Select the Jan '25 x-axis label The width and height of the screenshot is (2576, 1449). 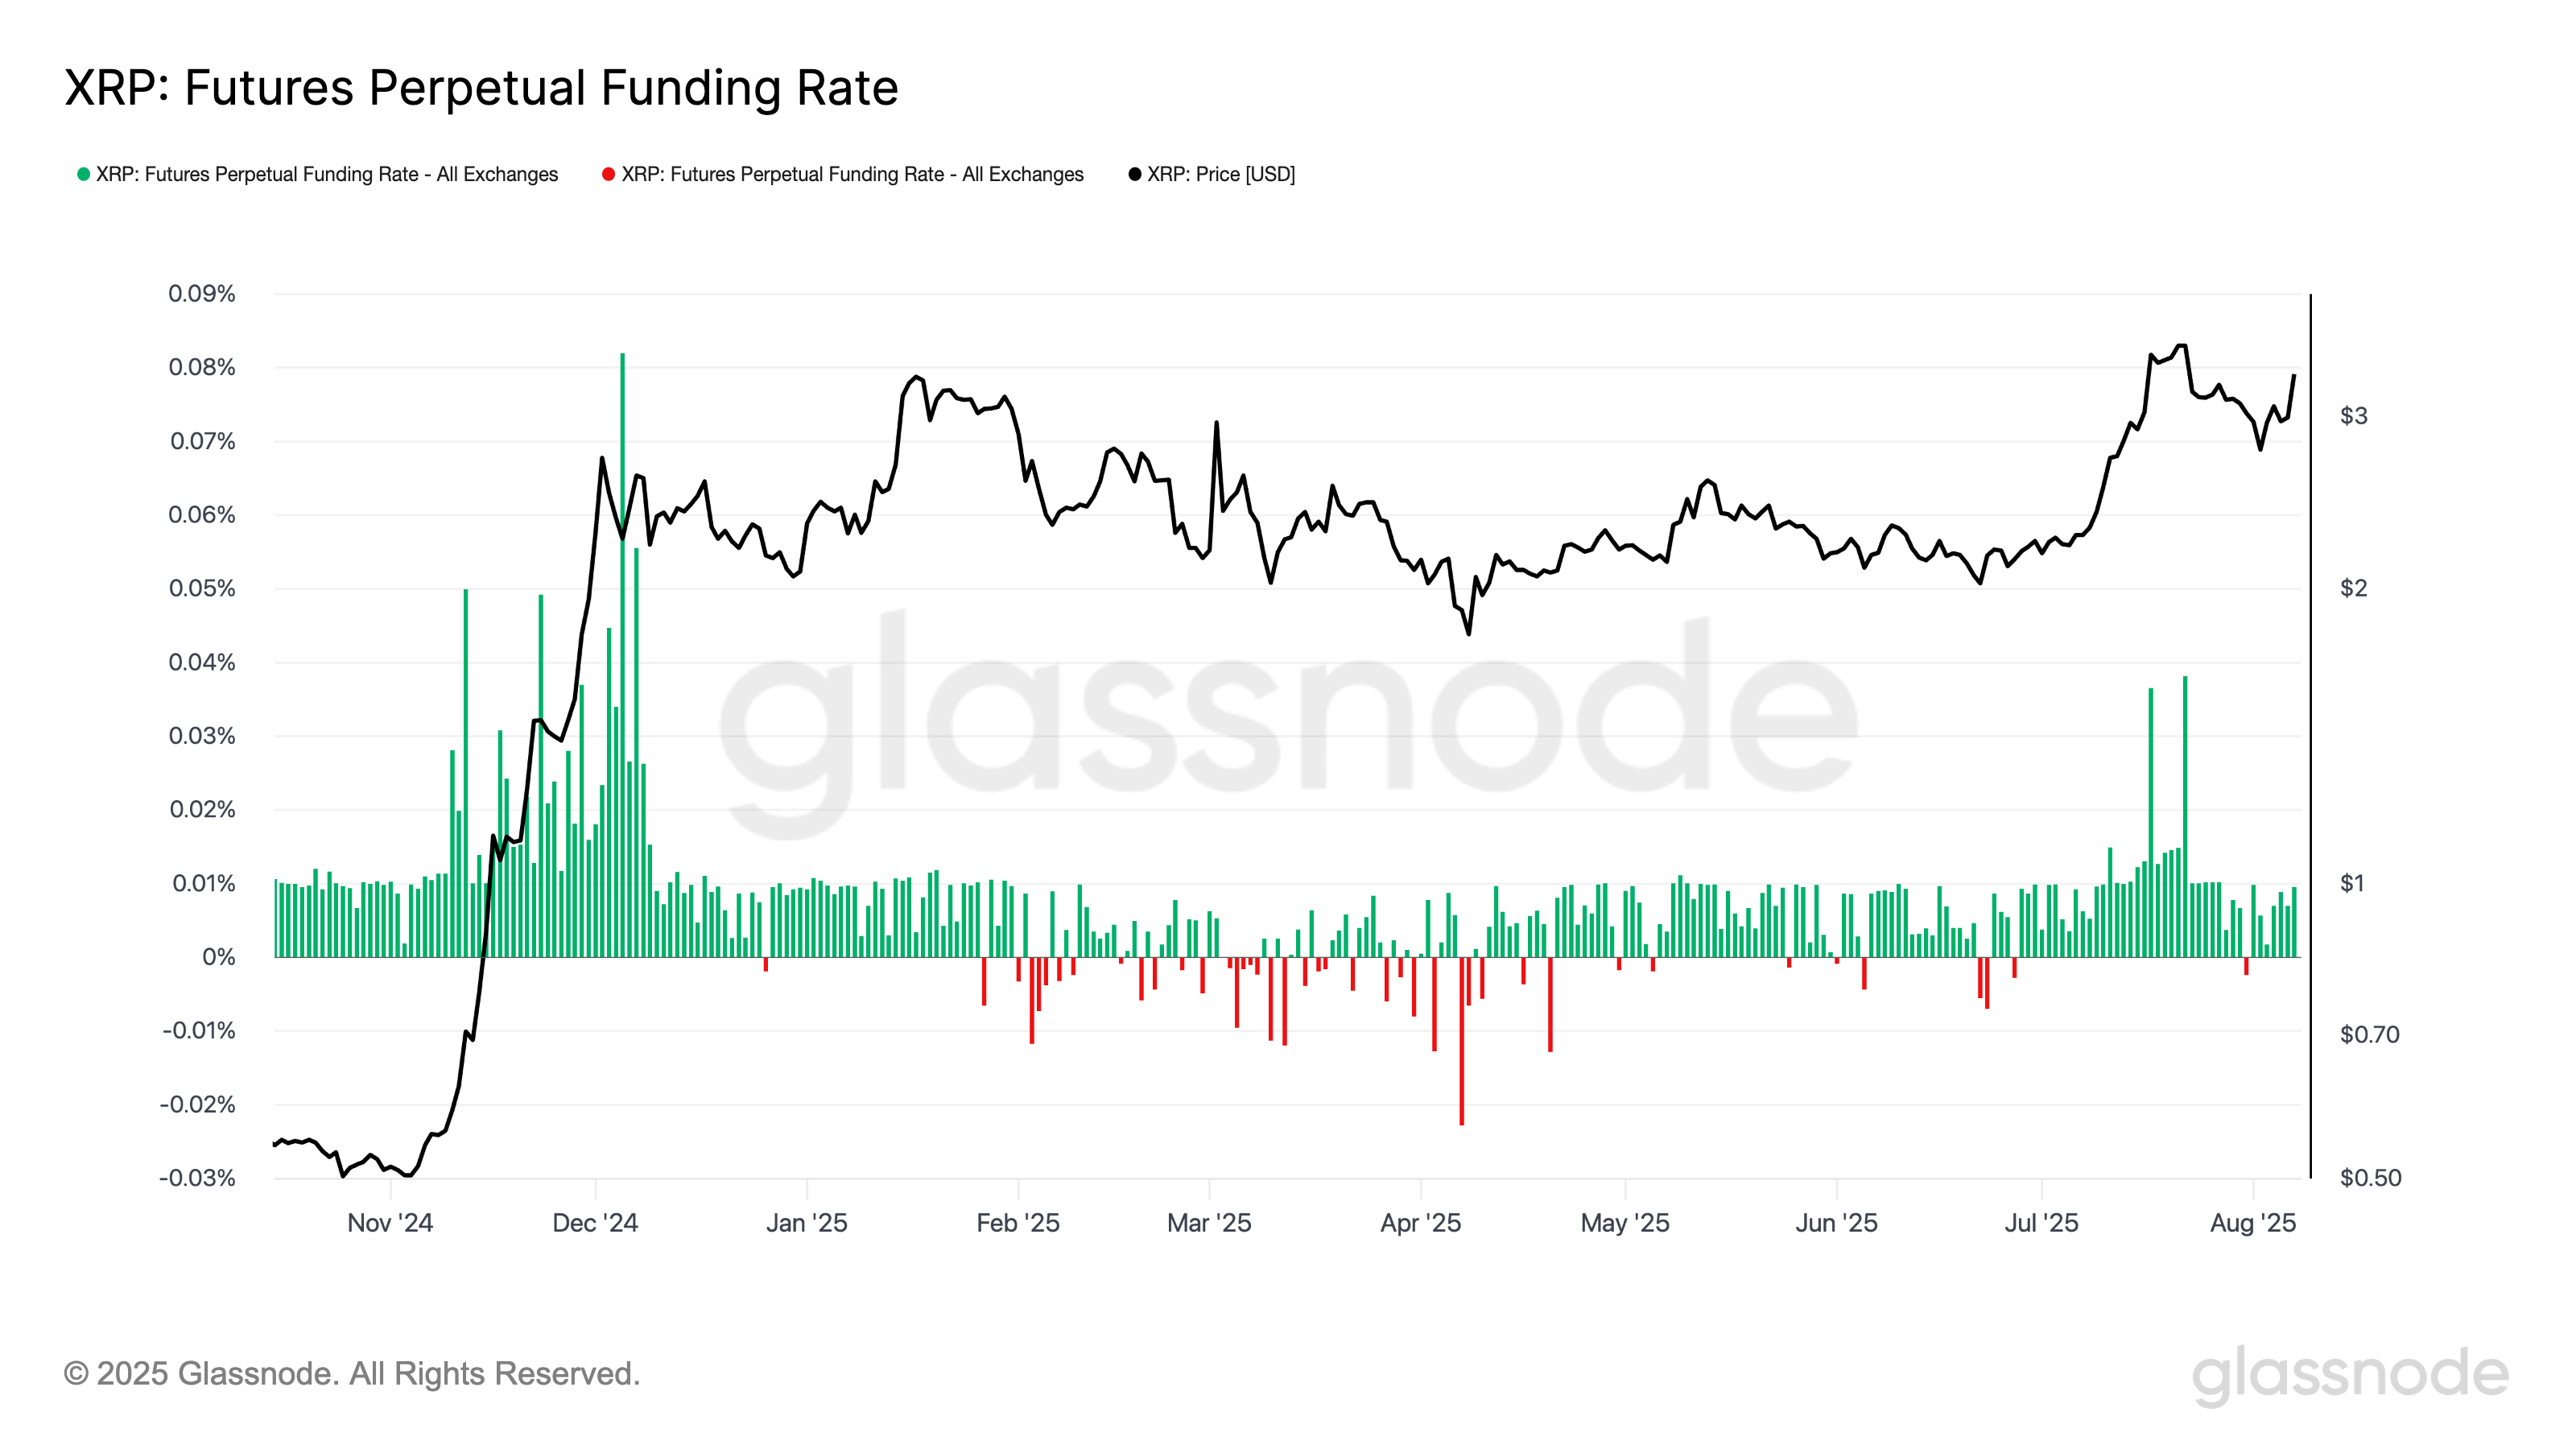[806, 1223]
